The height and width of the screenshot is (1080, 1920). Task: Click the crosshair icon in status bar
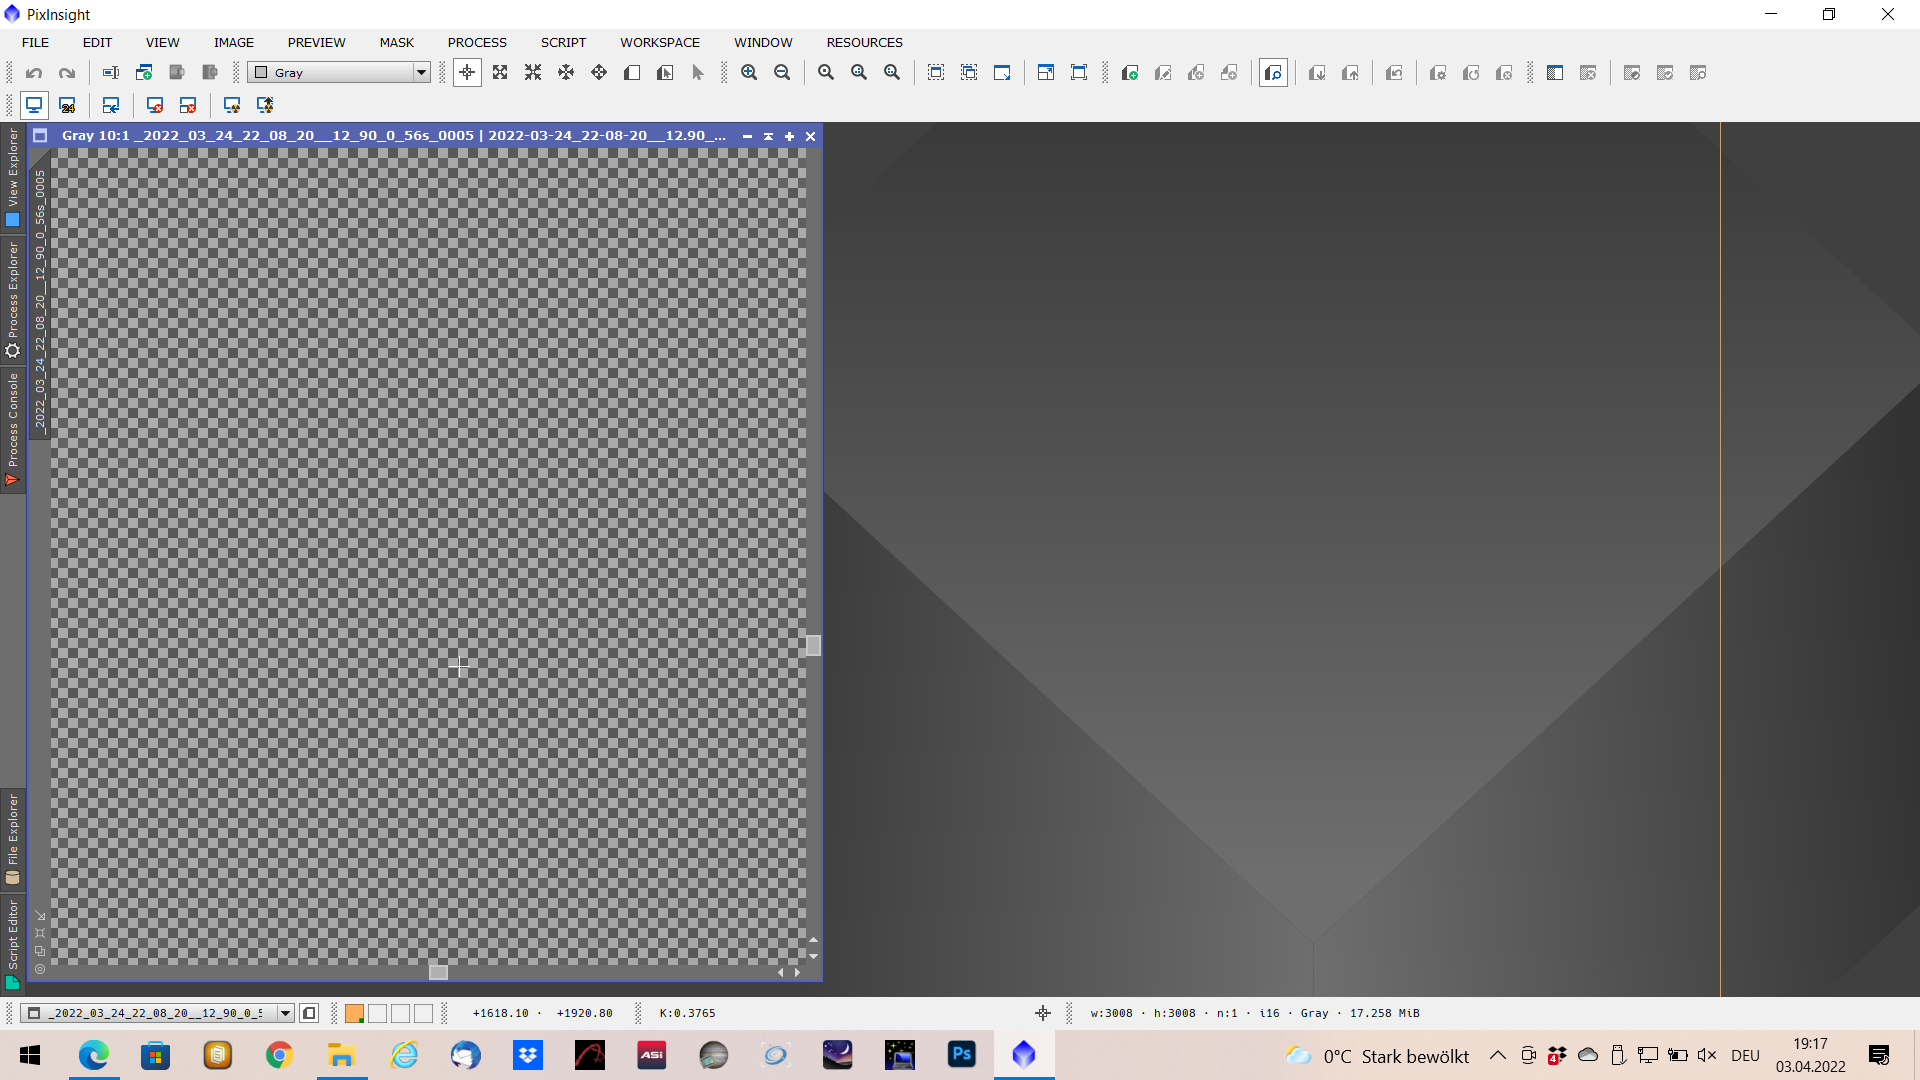tap(1043, 1013)
